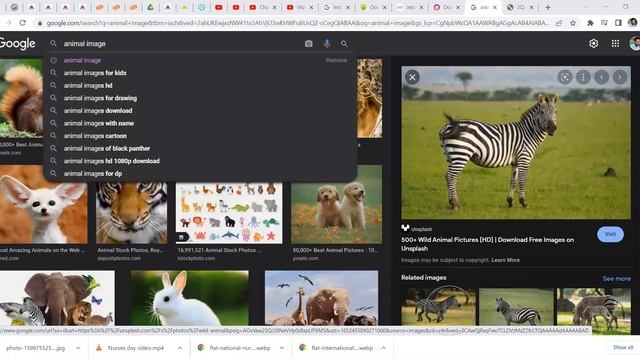This screenshot has height=360, width=640.
Task: Open first related zebra image
Action: (x=438, y=307)
